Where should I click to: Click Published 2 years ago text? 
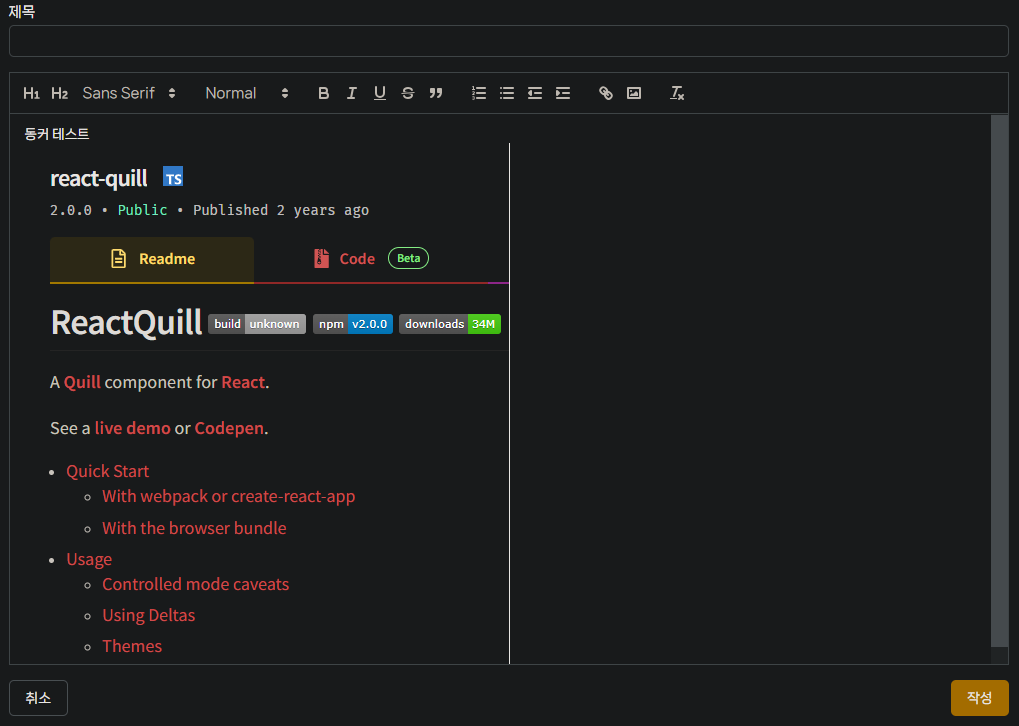coord(281,211)
